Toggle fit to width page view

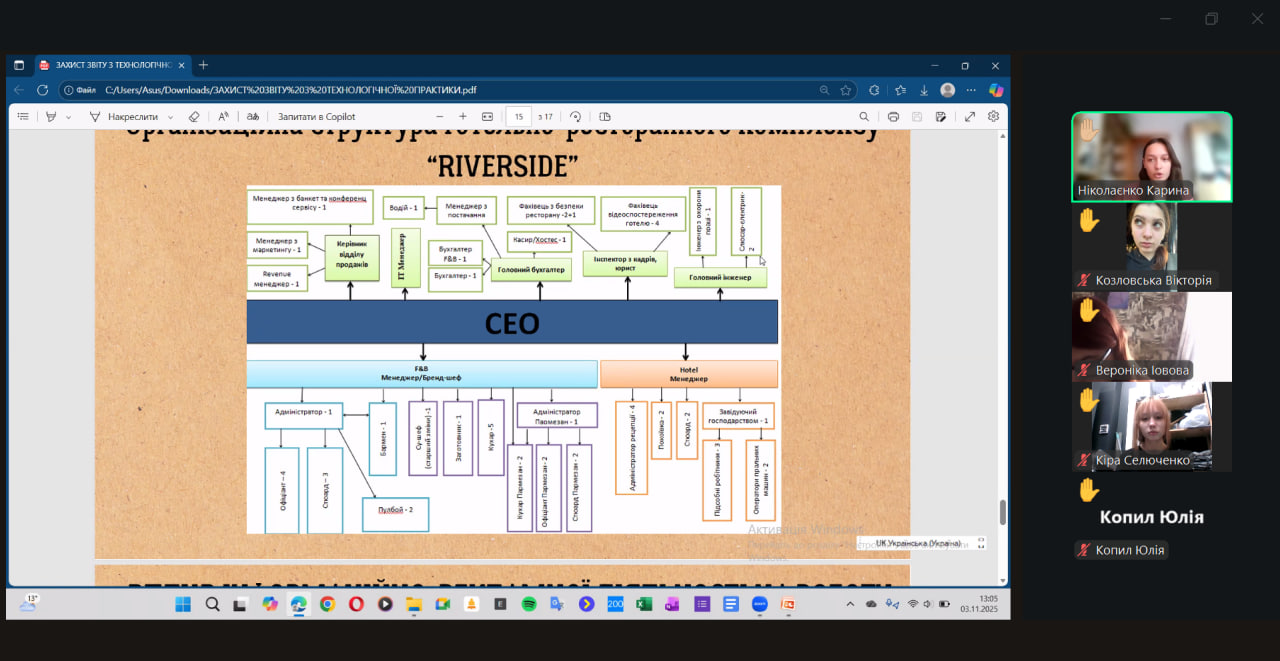pyautogui.click(x=488, y=117)
